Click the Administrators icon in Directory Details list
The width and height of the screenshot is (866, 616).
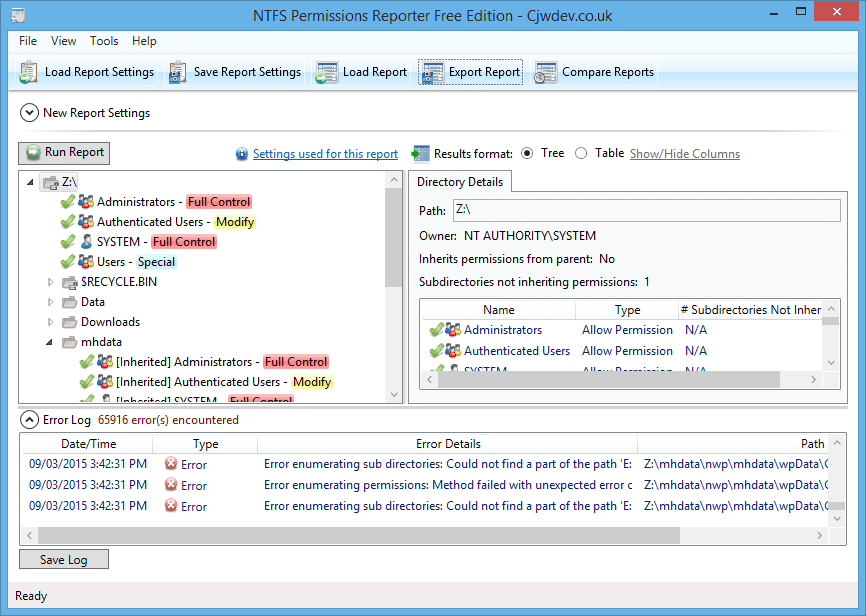pos(453,330)
